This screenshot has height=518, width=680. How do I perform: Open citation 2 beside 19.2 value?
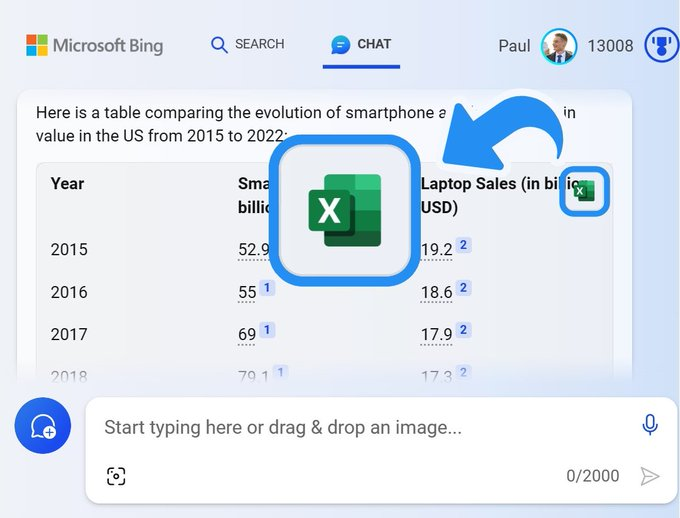point(464,245)
